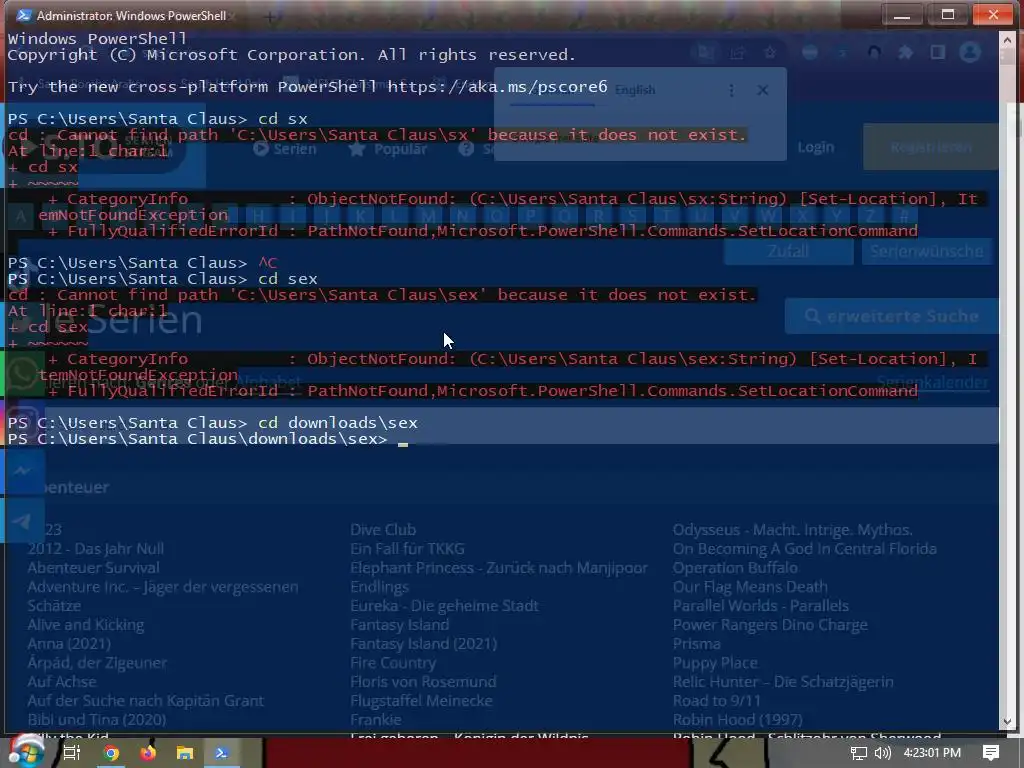Click the Serienwünsche button
This screenshot has height=768, width=1024.
[927, 251]
